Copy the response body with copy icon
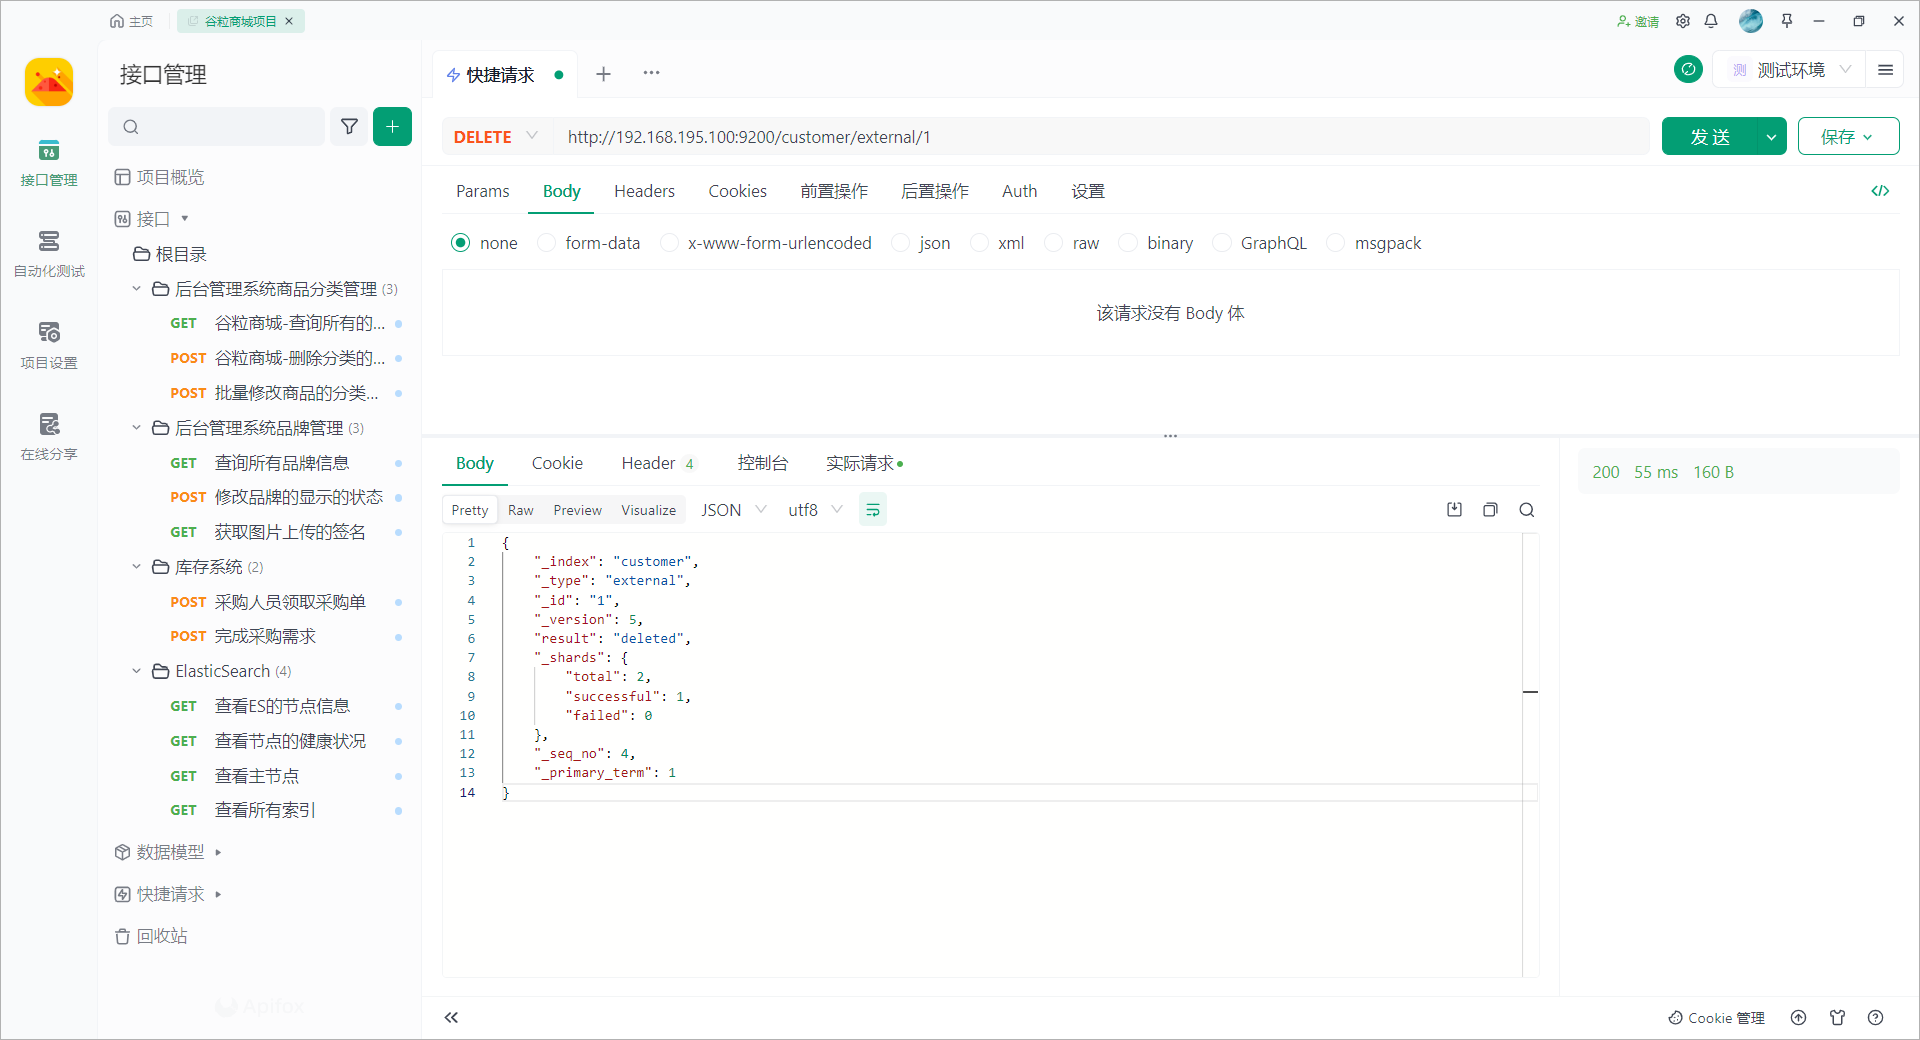This screenshot has height=1040, width=1920. point(1490,510)
